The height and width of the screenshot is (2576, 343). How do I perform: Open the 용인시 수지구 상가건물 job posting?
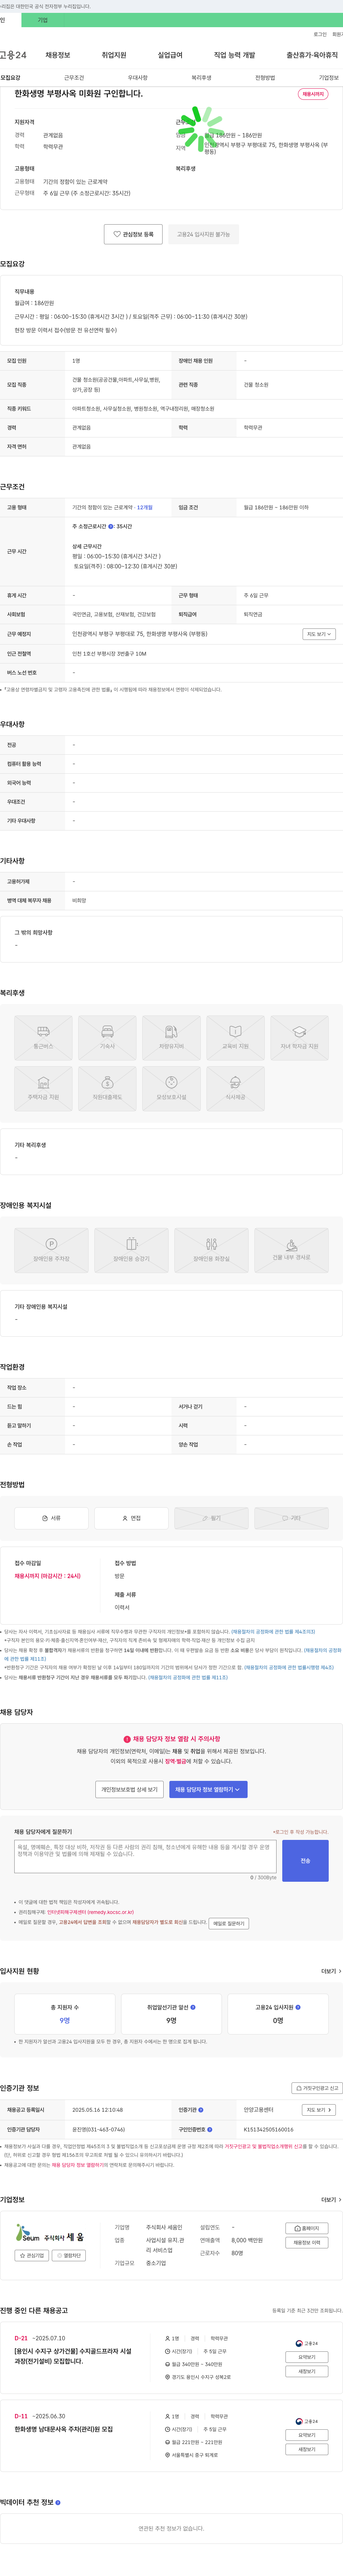[x=73, y=2356]
